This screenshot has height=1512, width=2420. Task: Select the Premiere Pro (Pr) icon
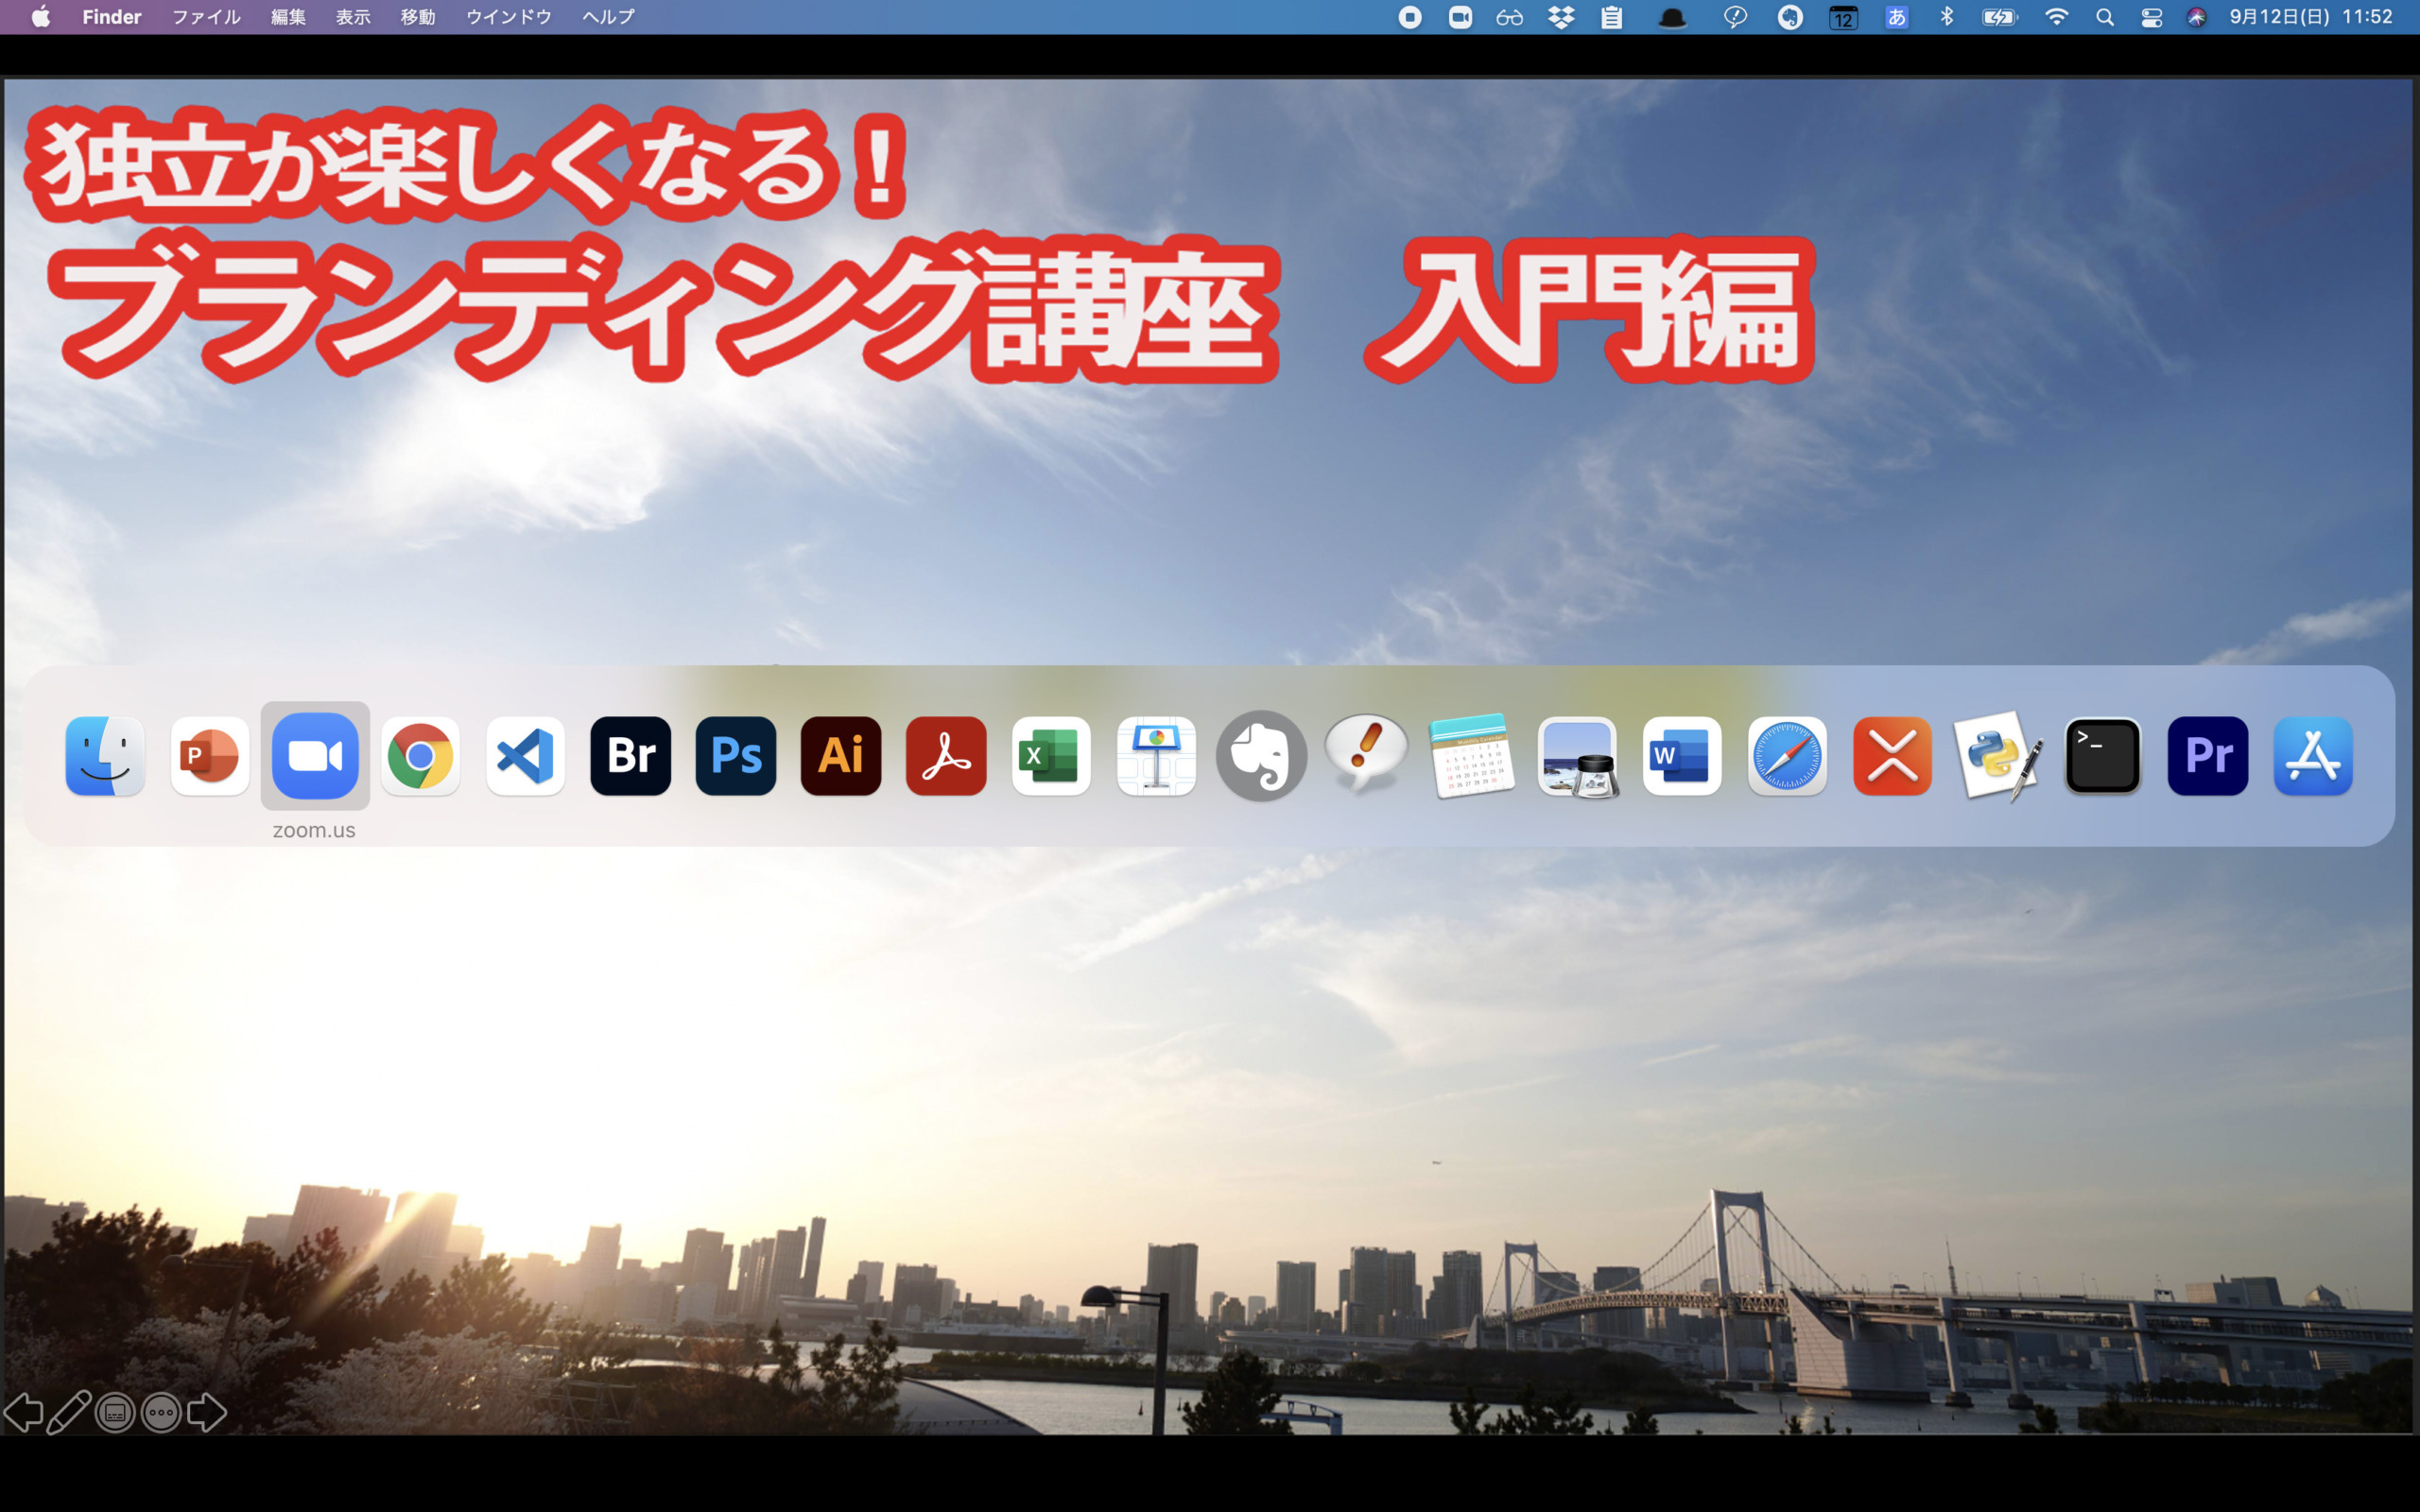(x=2208, y=756)
